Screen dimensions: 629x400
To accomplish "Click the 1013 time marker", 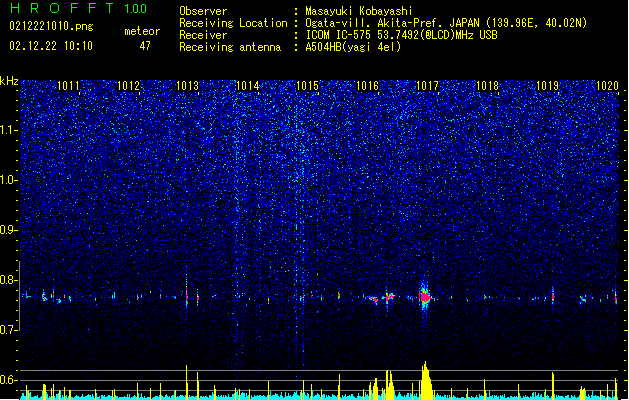I will (188, 86).
